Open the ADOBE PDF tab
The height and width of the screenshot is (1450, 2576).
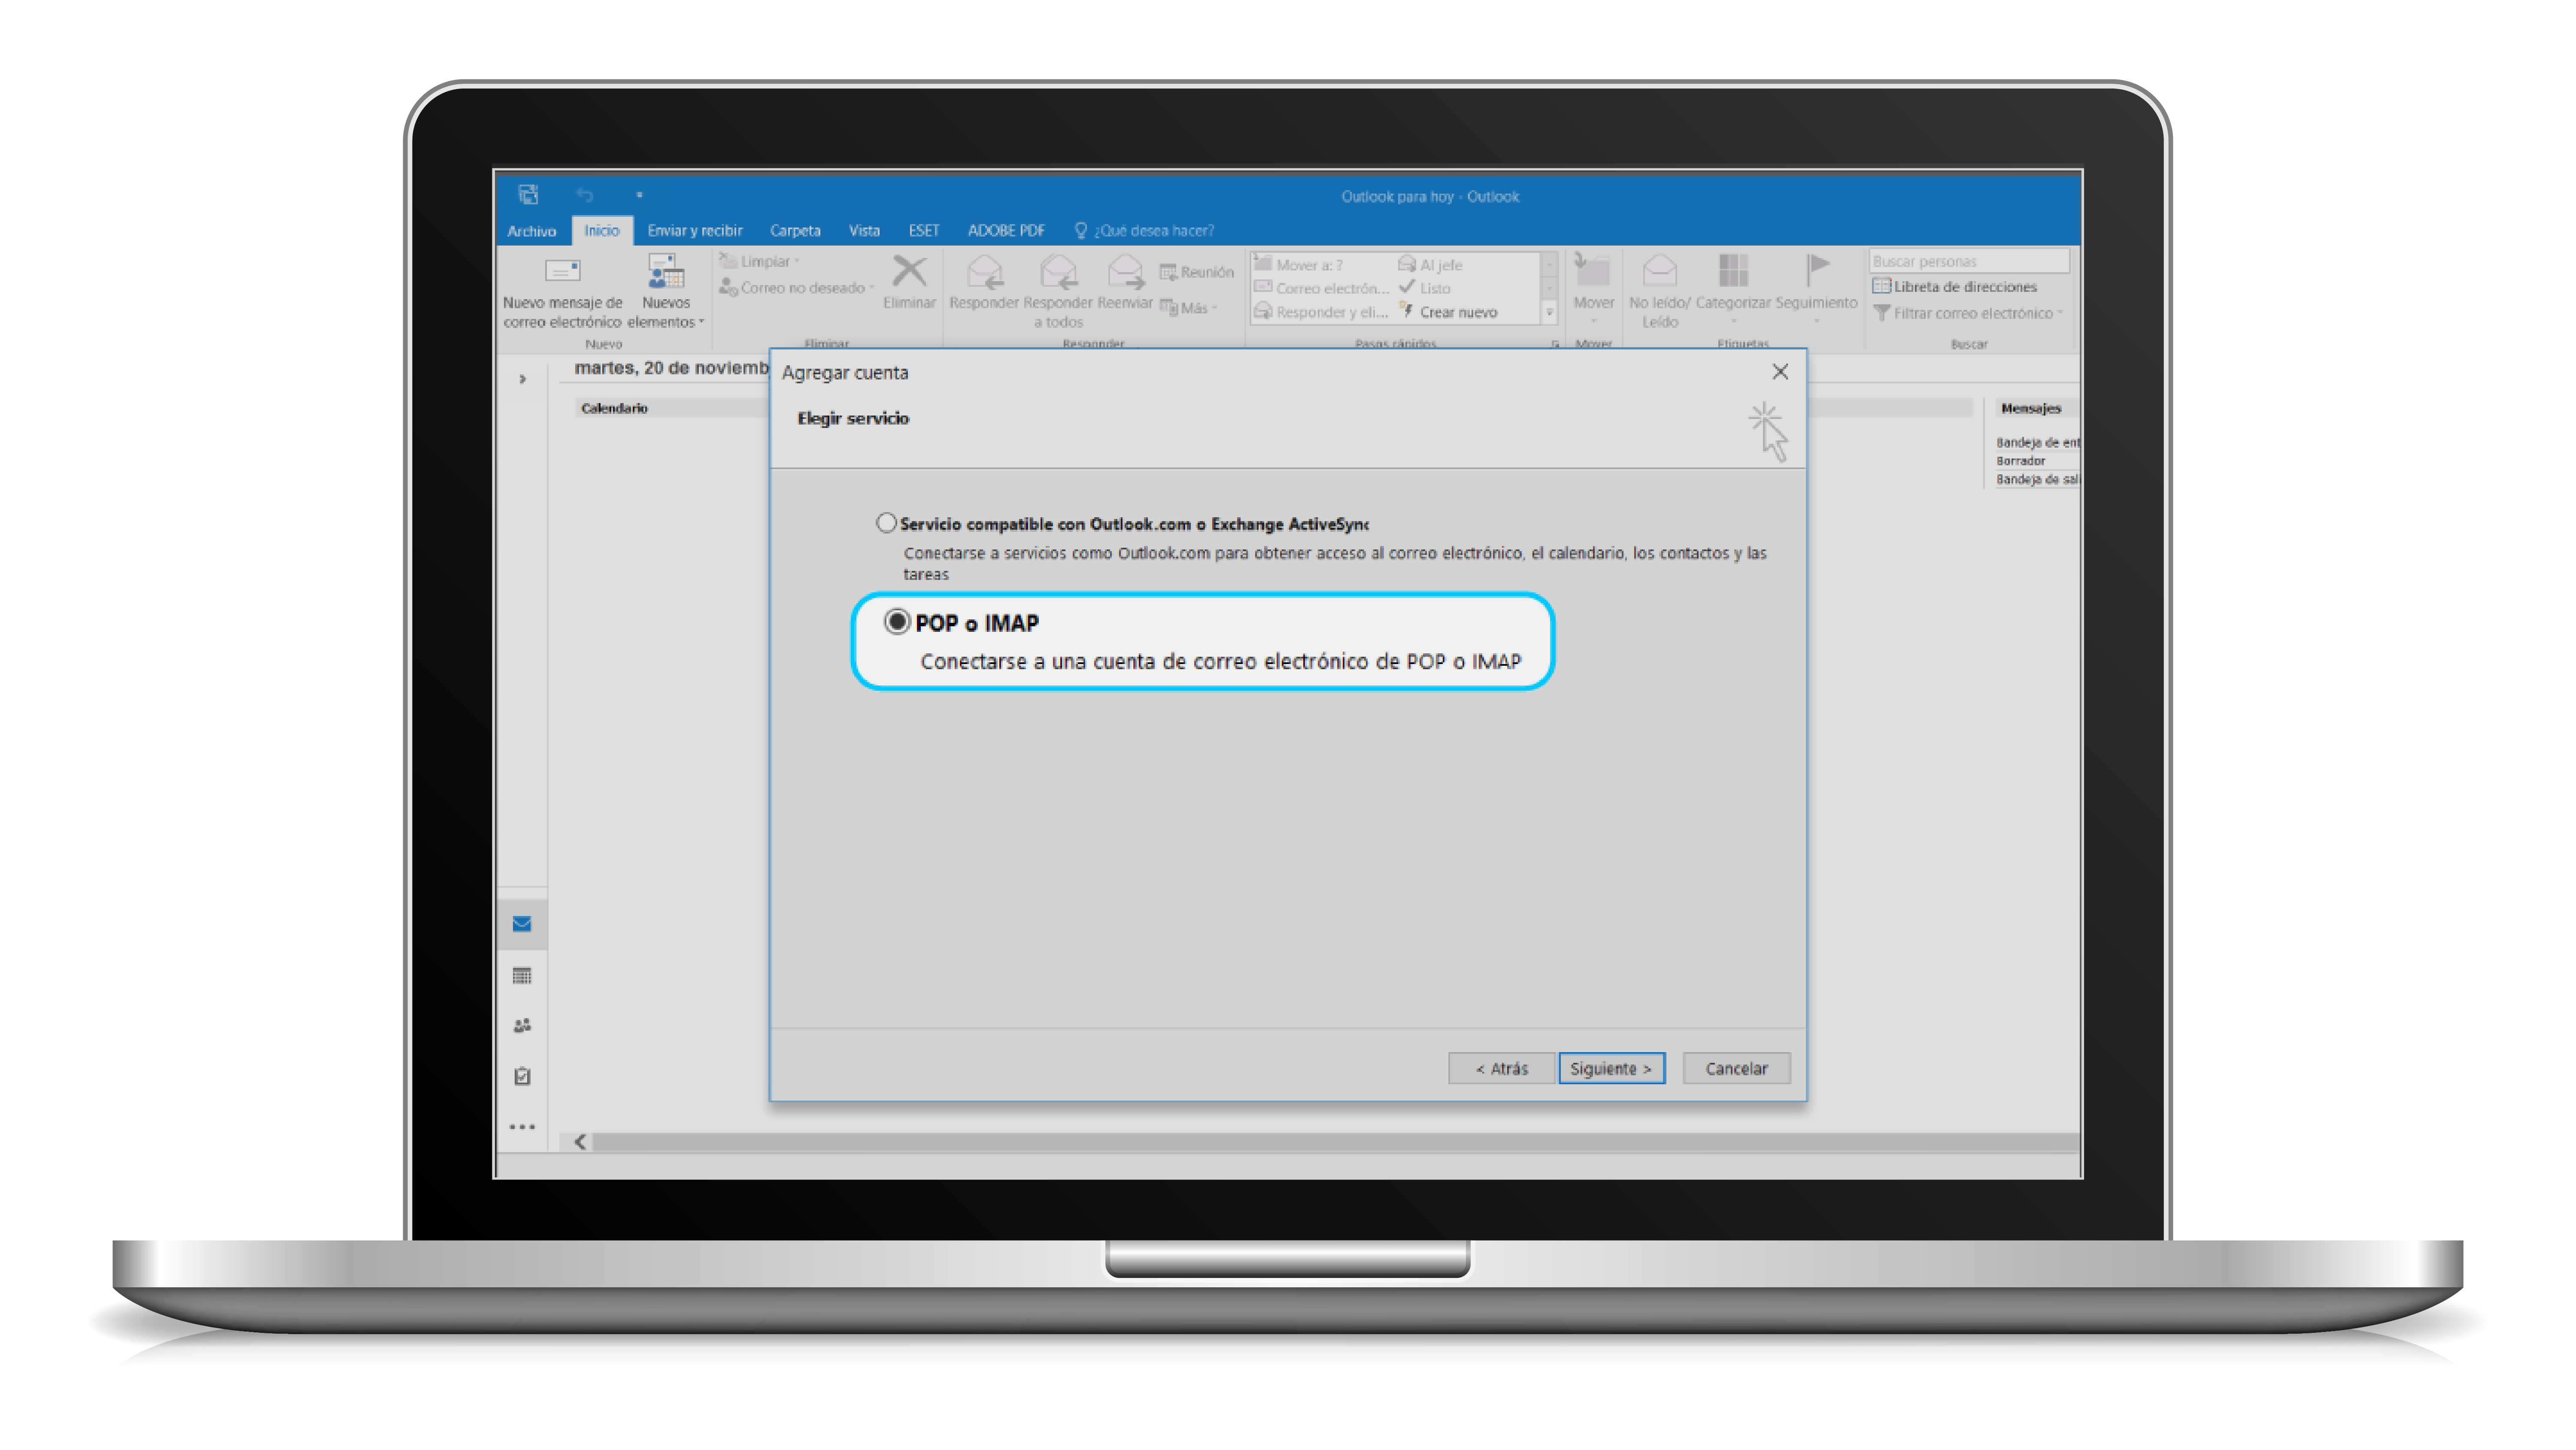pos(1006,231)
